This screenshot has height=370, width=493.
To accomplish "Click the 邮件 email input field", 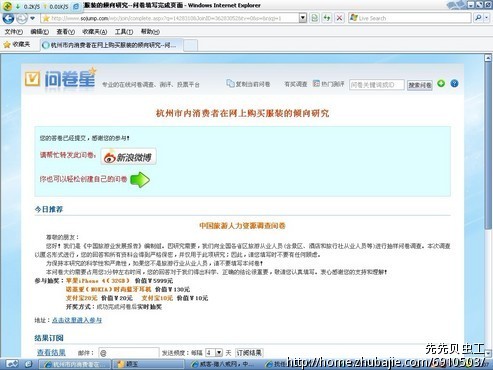I will (129, 353).
